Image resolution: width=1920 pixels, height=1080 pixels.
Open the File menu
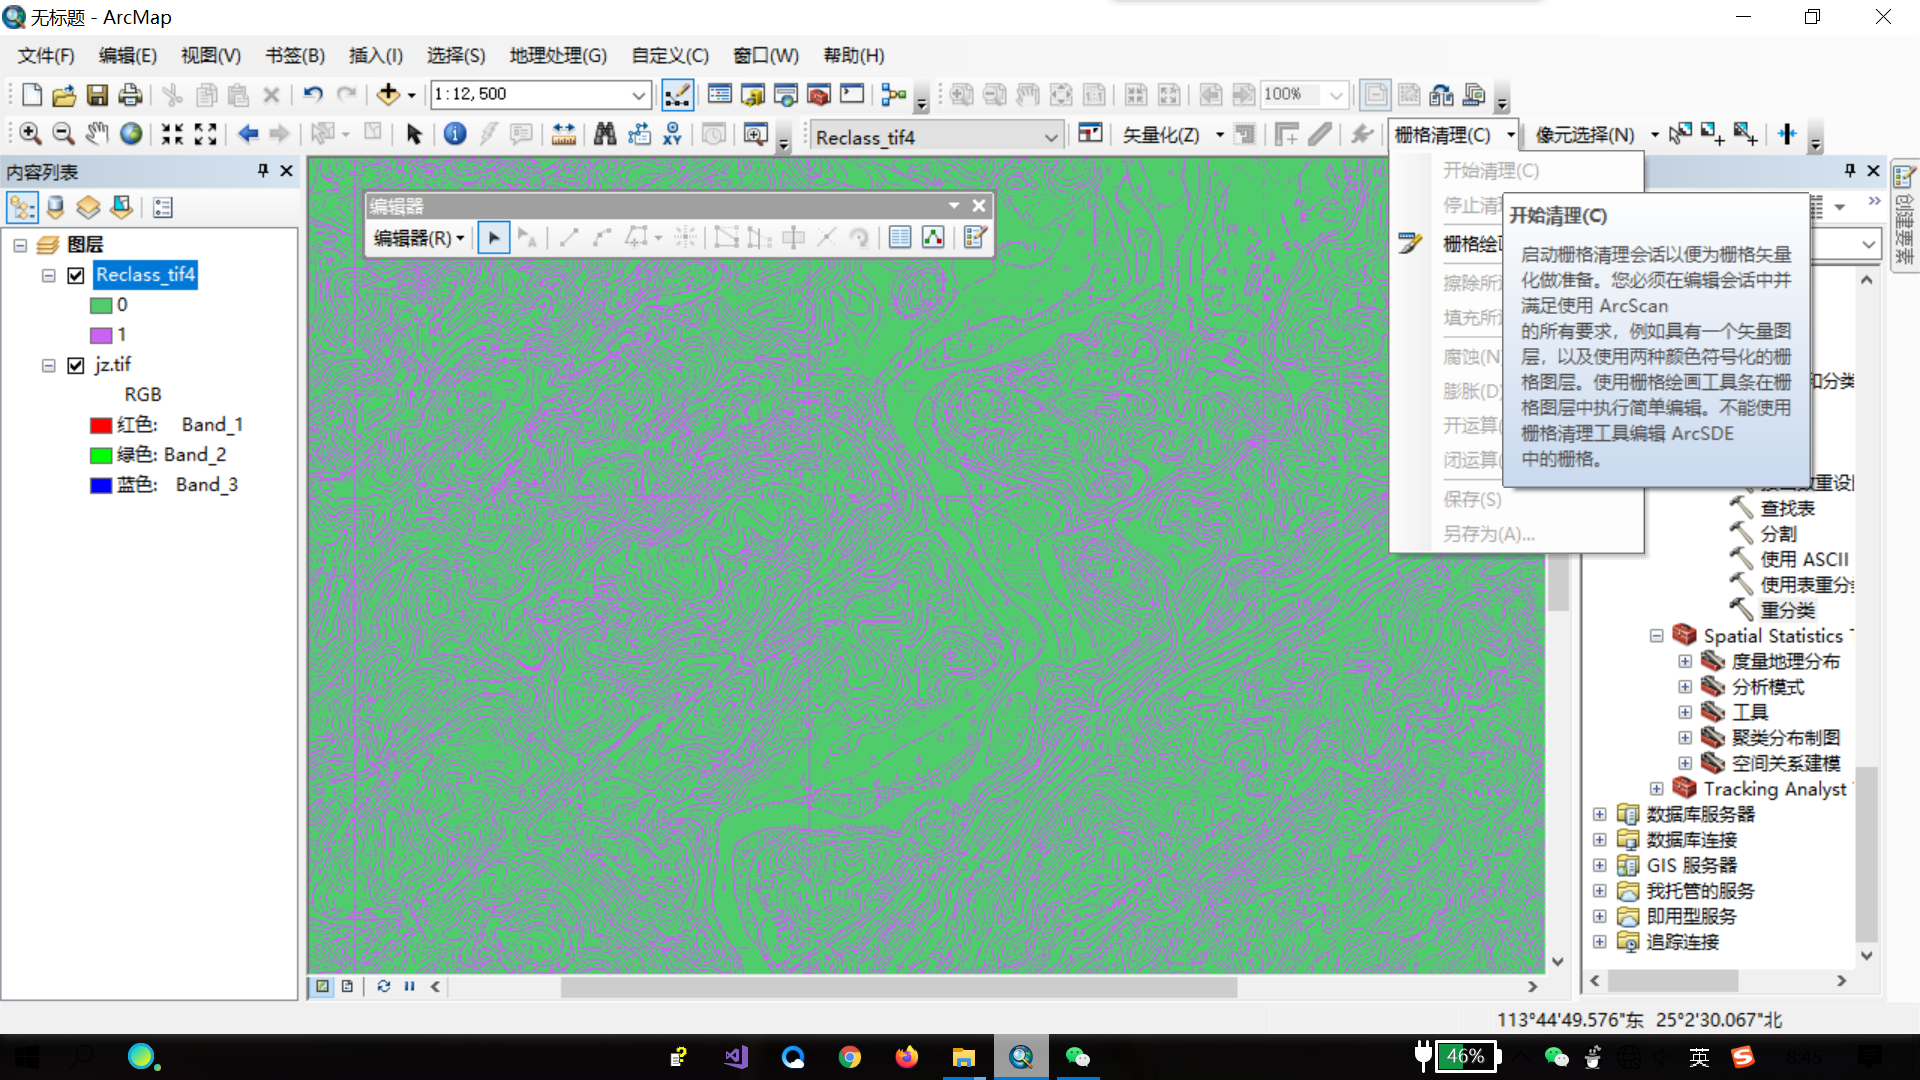click(46, 56)
